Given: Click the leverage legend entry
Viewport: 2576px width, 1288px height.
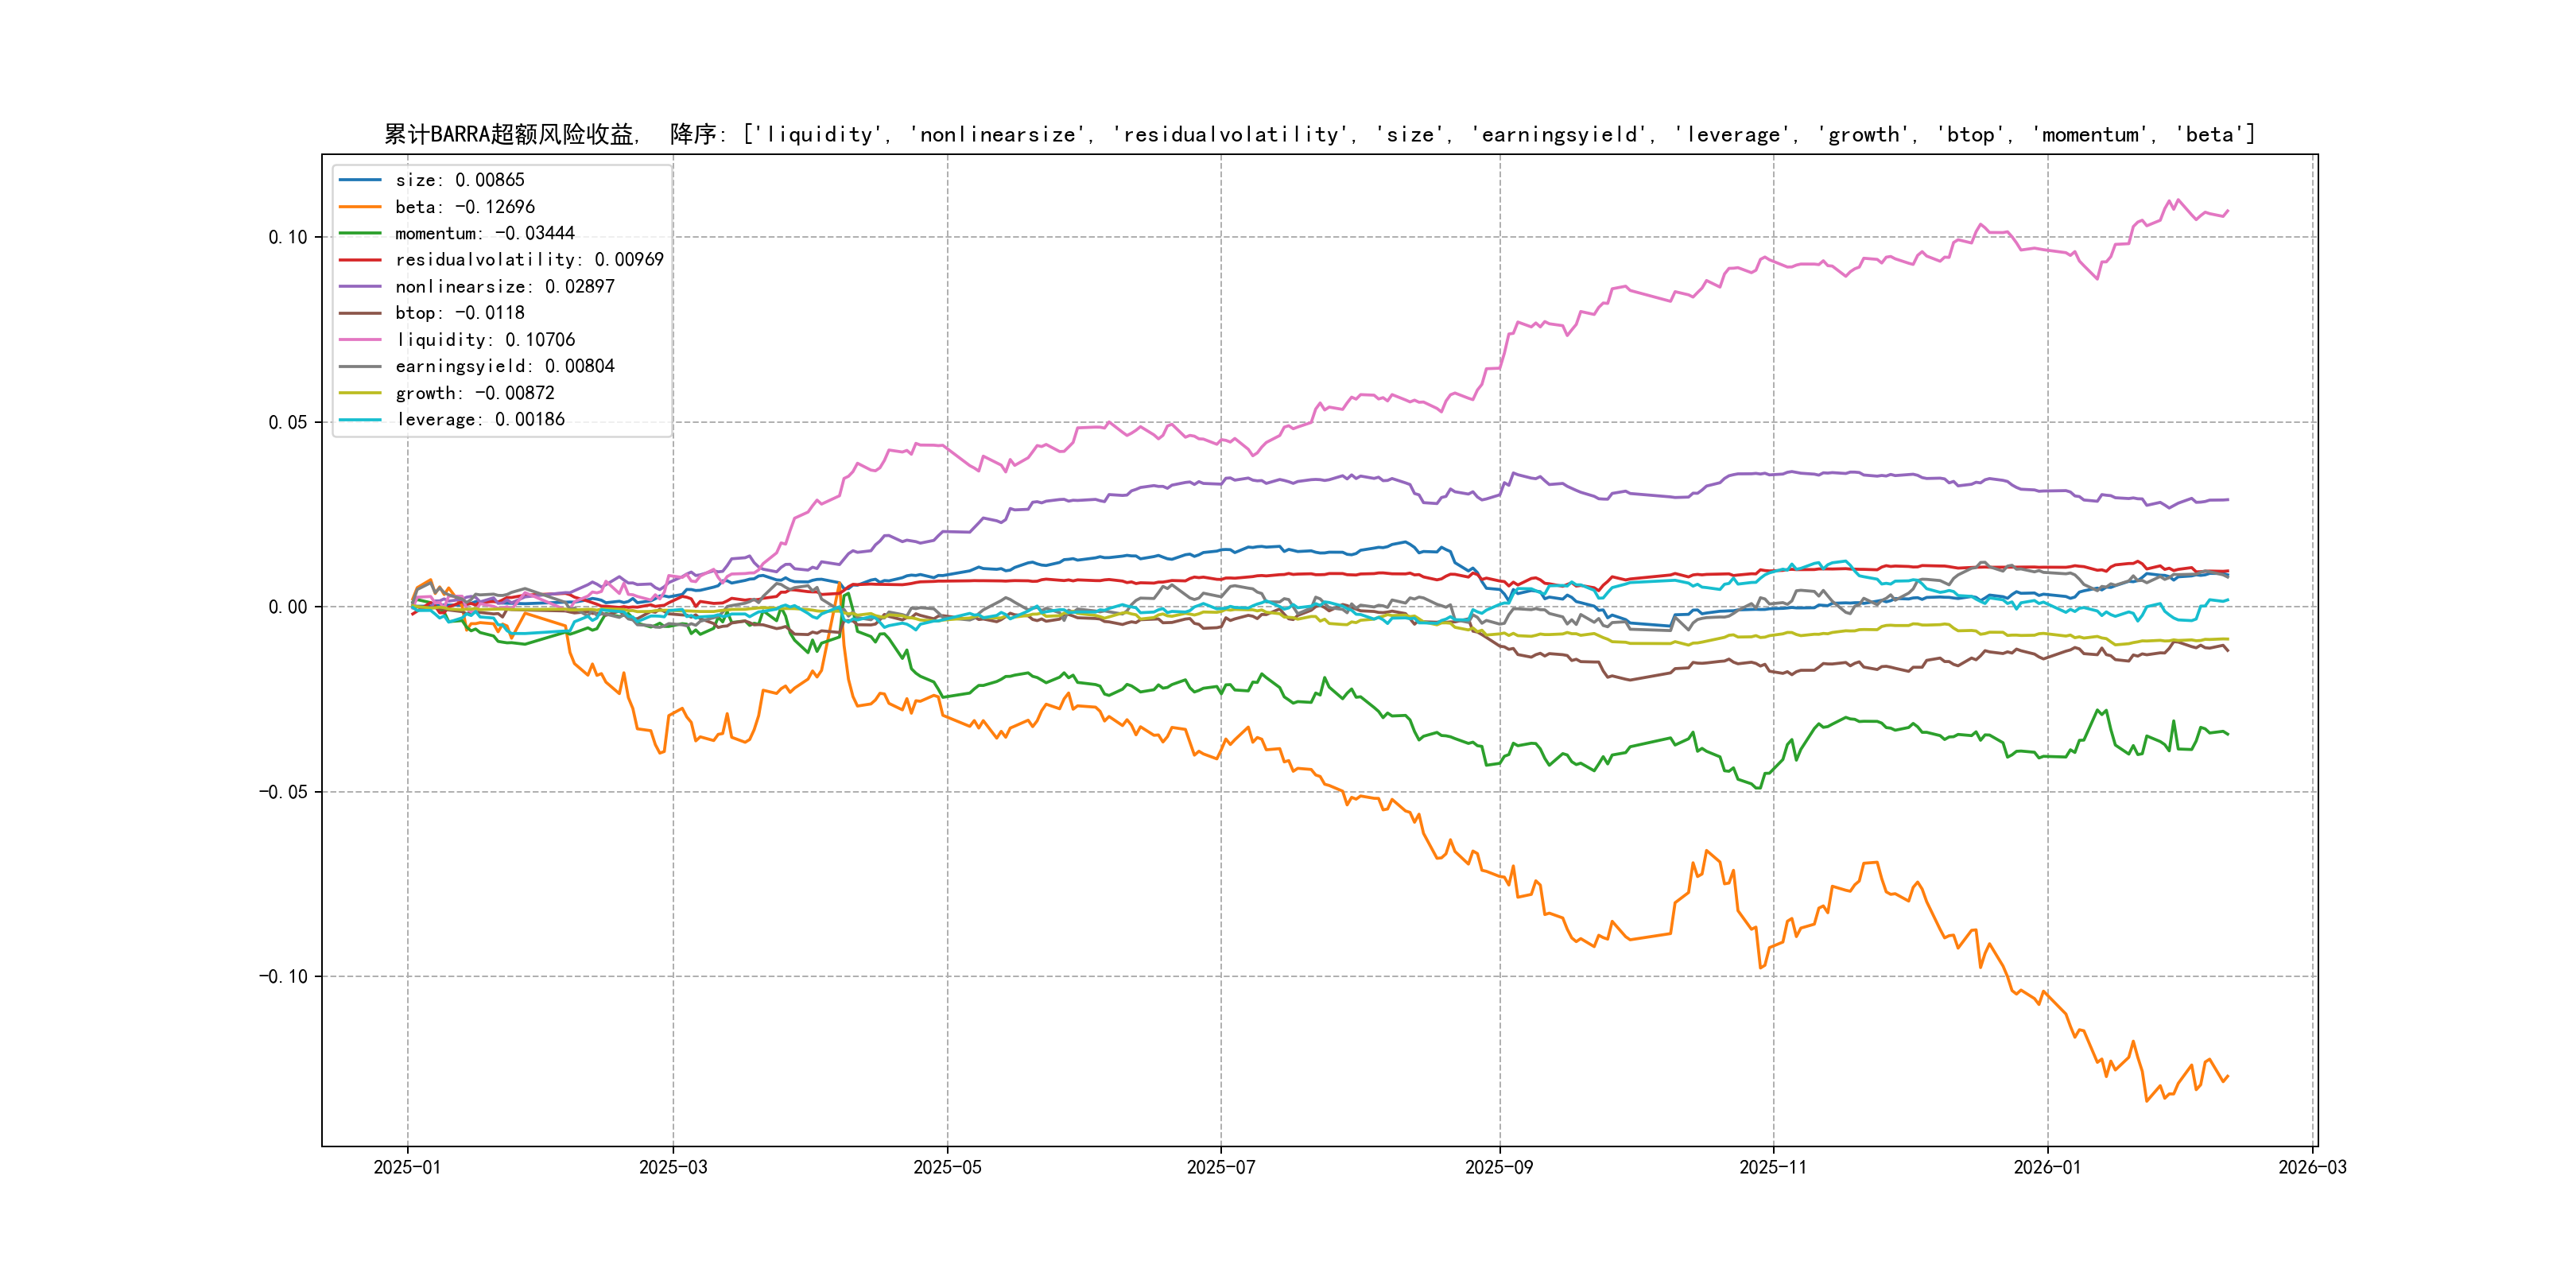Looking at the screenshot, I should [479, 420].
